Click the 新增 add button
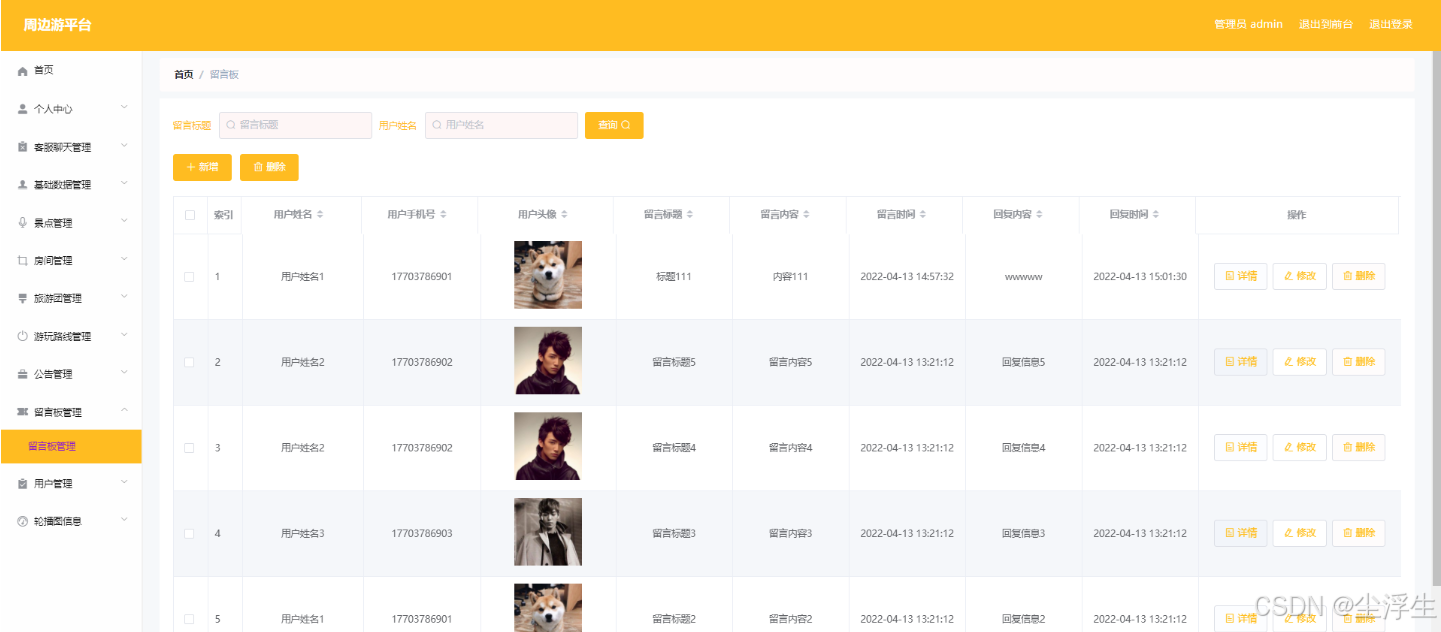Image resolution: width=1441 pixels, height=632 pixels. click(x=202, y=167)
